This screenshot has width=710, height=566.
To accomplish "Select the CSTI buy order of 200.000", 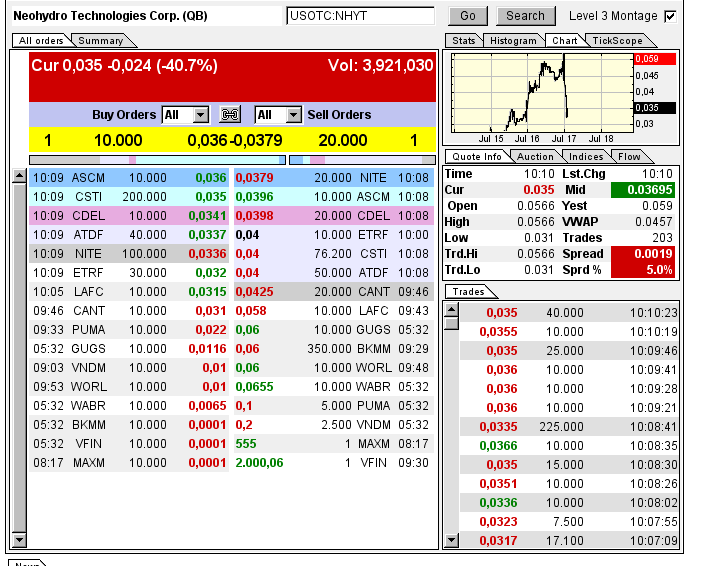I will click(129, 197).
